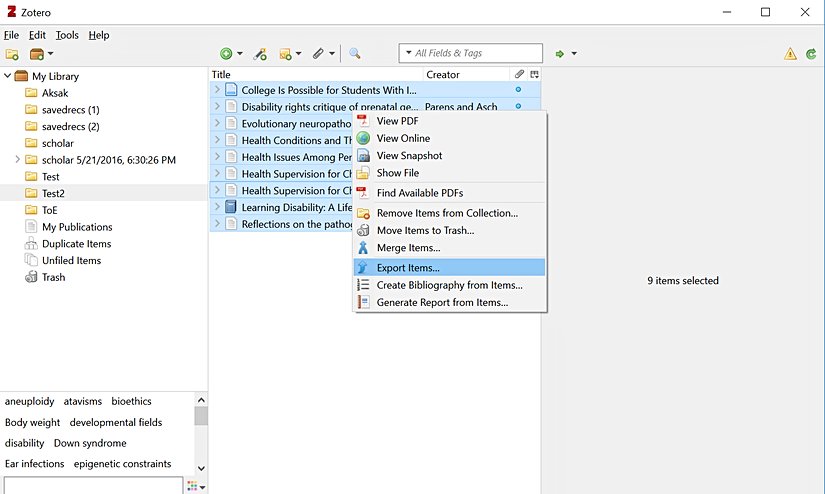The image size is (825, 494).
Task: Click the sync error warning icon
Action: point(790,54)
